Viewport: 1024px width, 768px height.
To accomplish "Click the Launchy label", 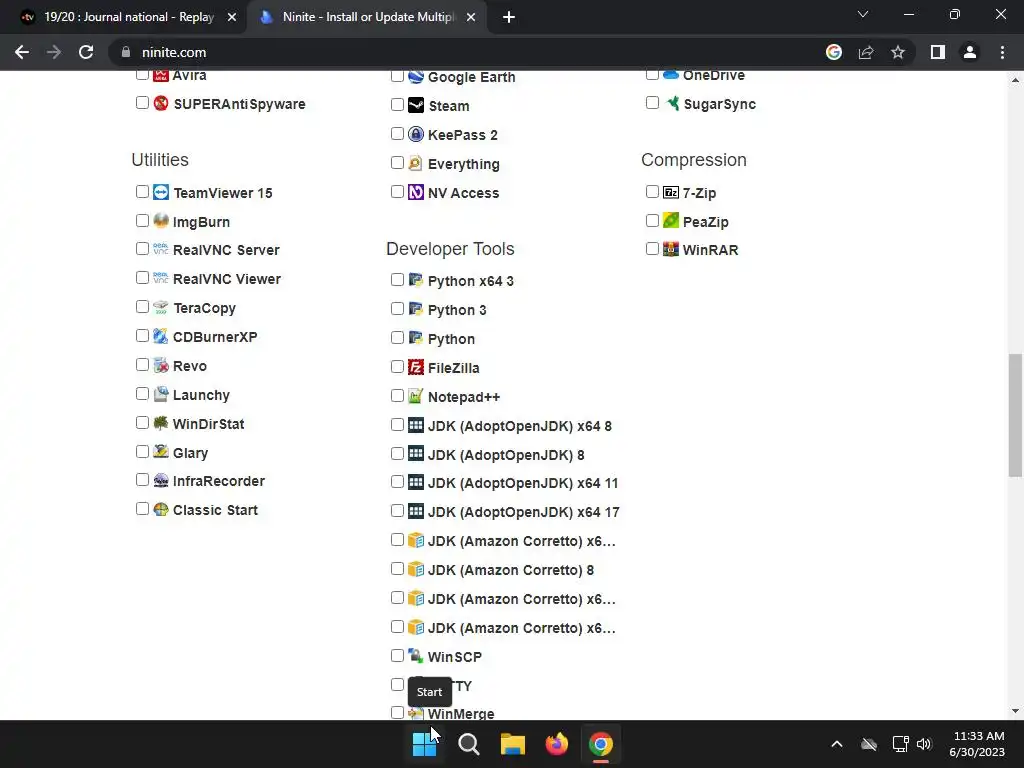I will (201, 395).
